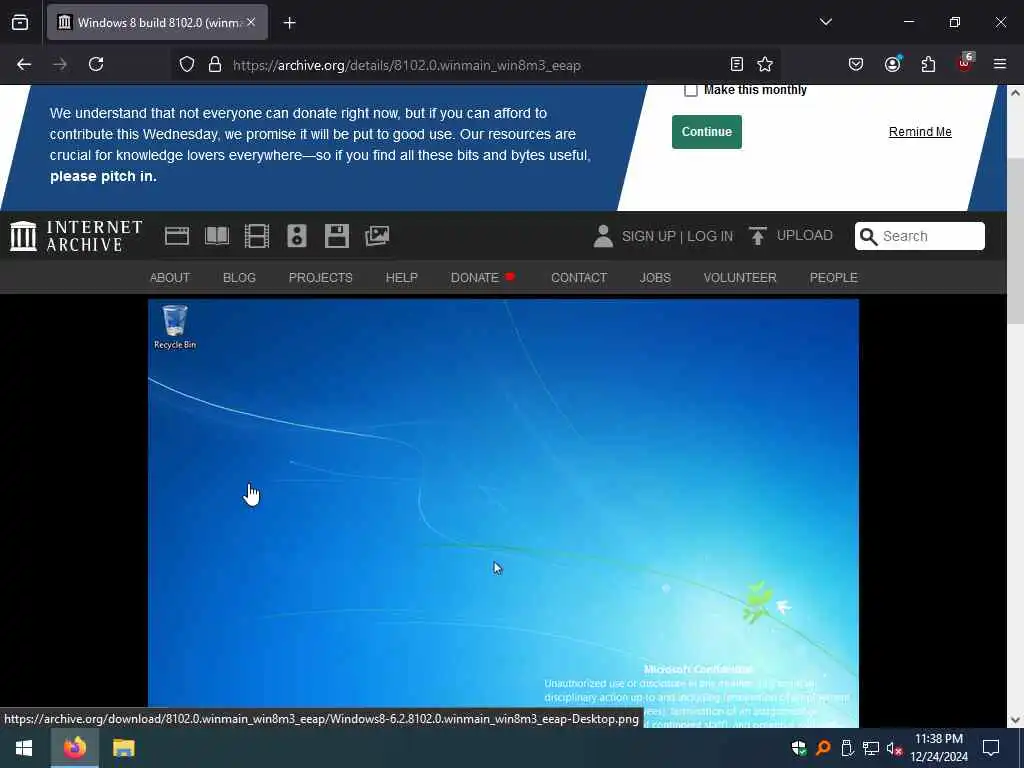Open the muted volume tray icon

point(895,748)
